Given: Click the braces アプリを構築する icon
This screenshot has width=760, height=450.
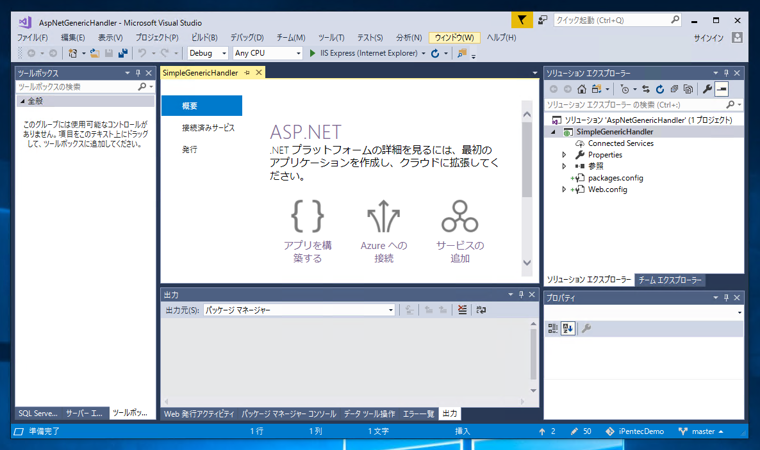Looking at the screenshot, I should coord(307,216).
